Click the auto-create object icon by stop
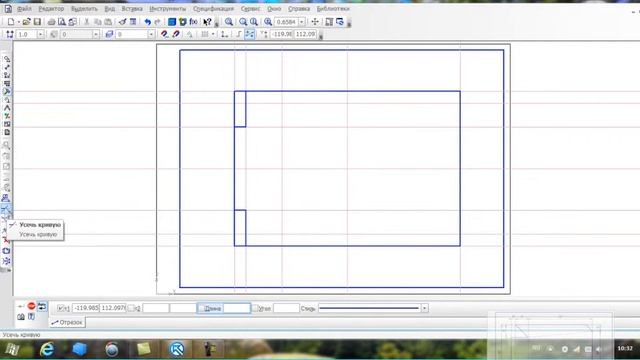The height and width of the screenshot is (360, 640). tap(42, 306)
